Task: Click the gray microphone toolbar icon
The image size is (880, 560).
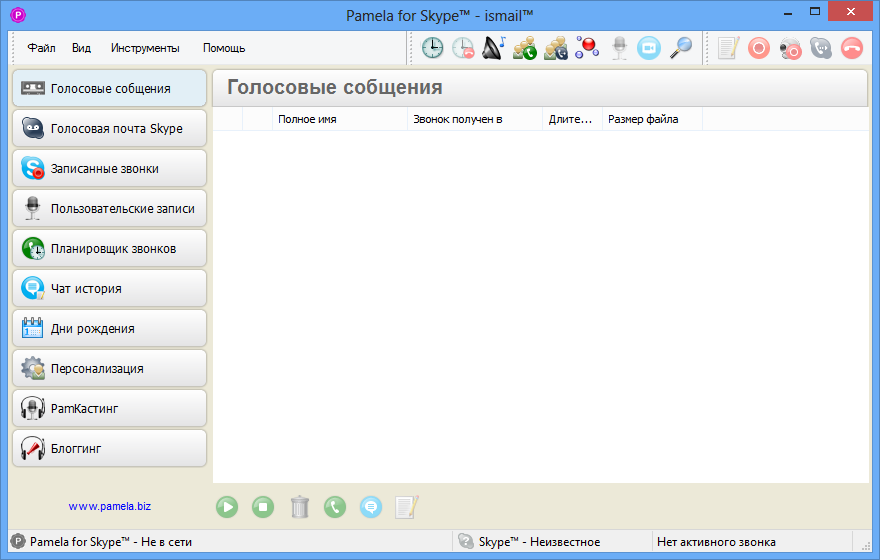Action: [x=619, y=48]
